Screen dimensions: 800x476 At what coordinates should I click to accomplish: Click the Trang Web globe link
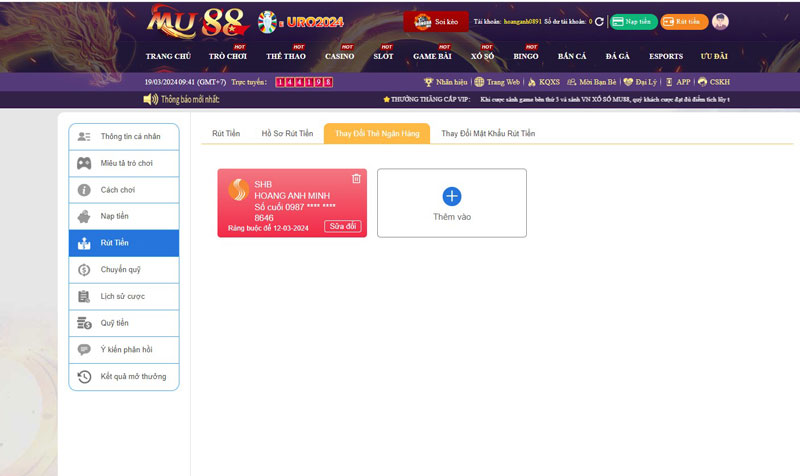[497, 82]
